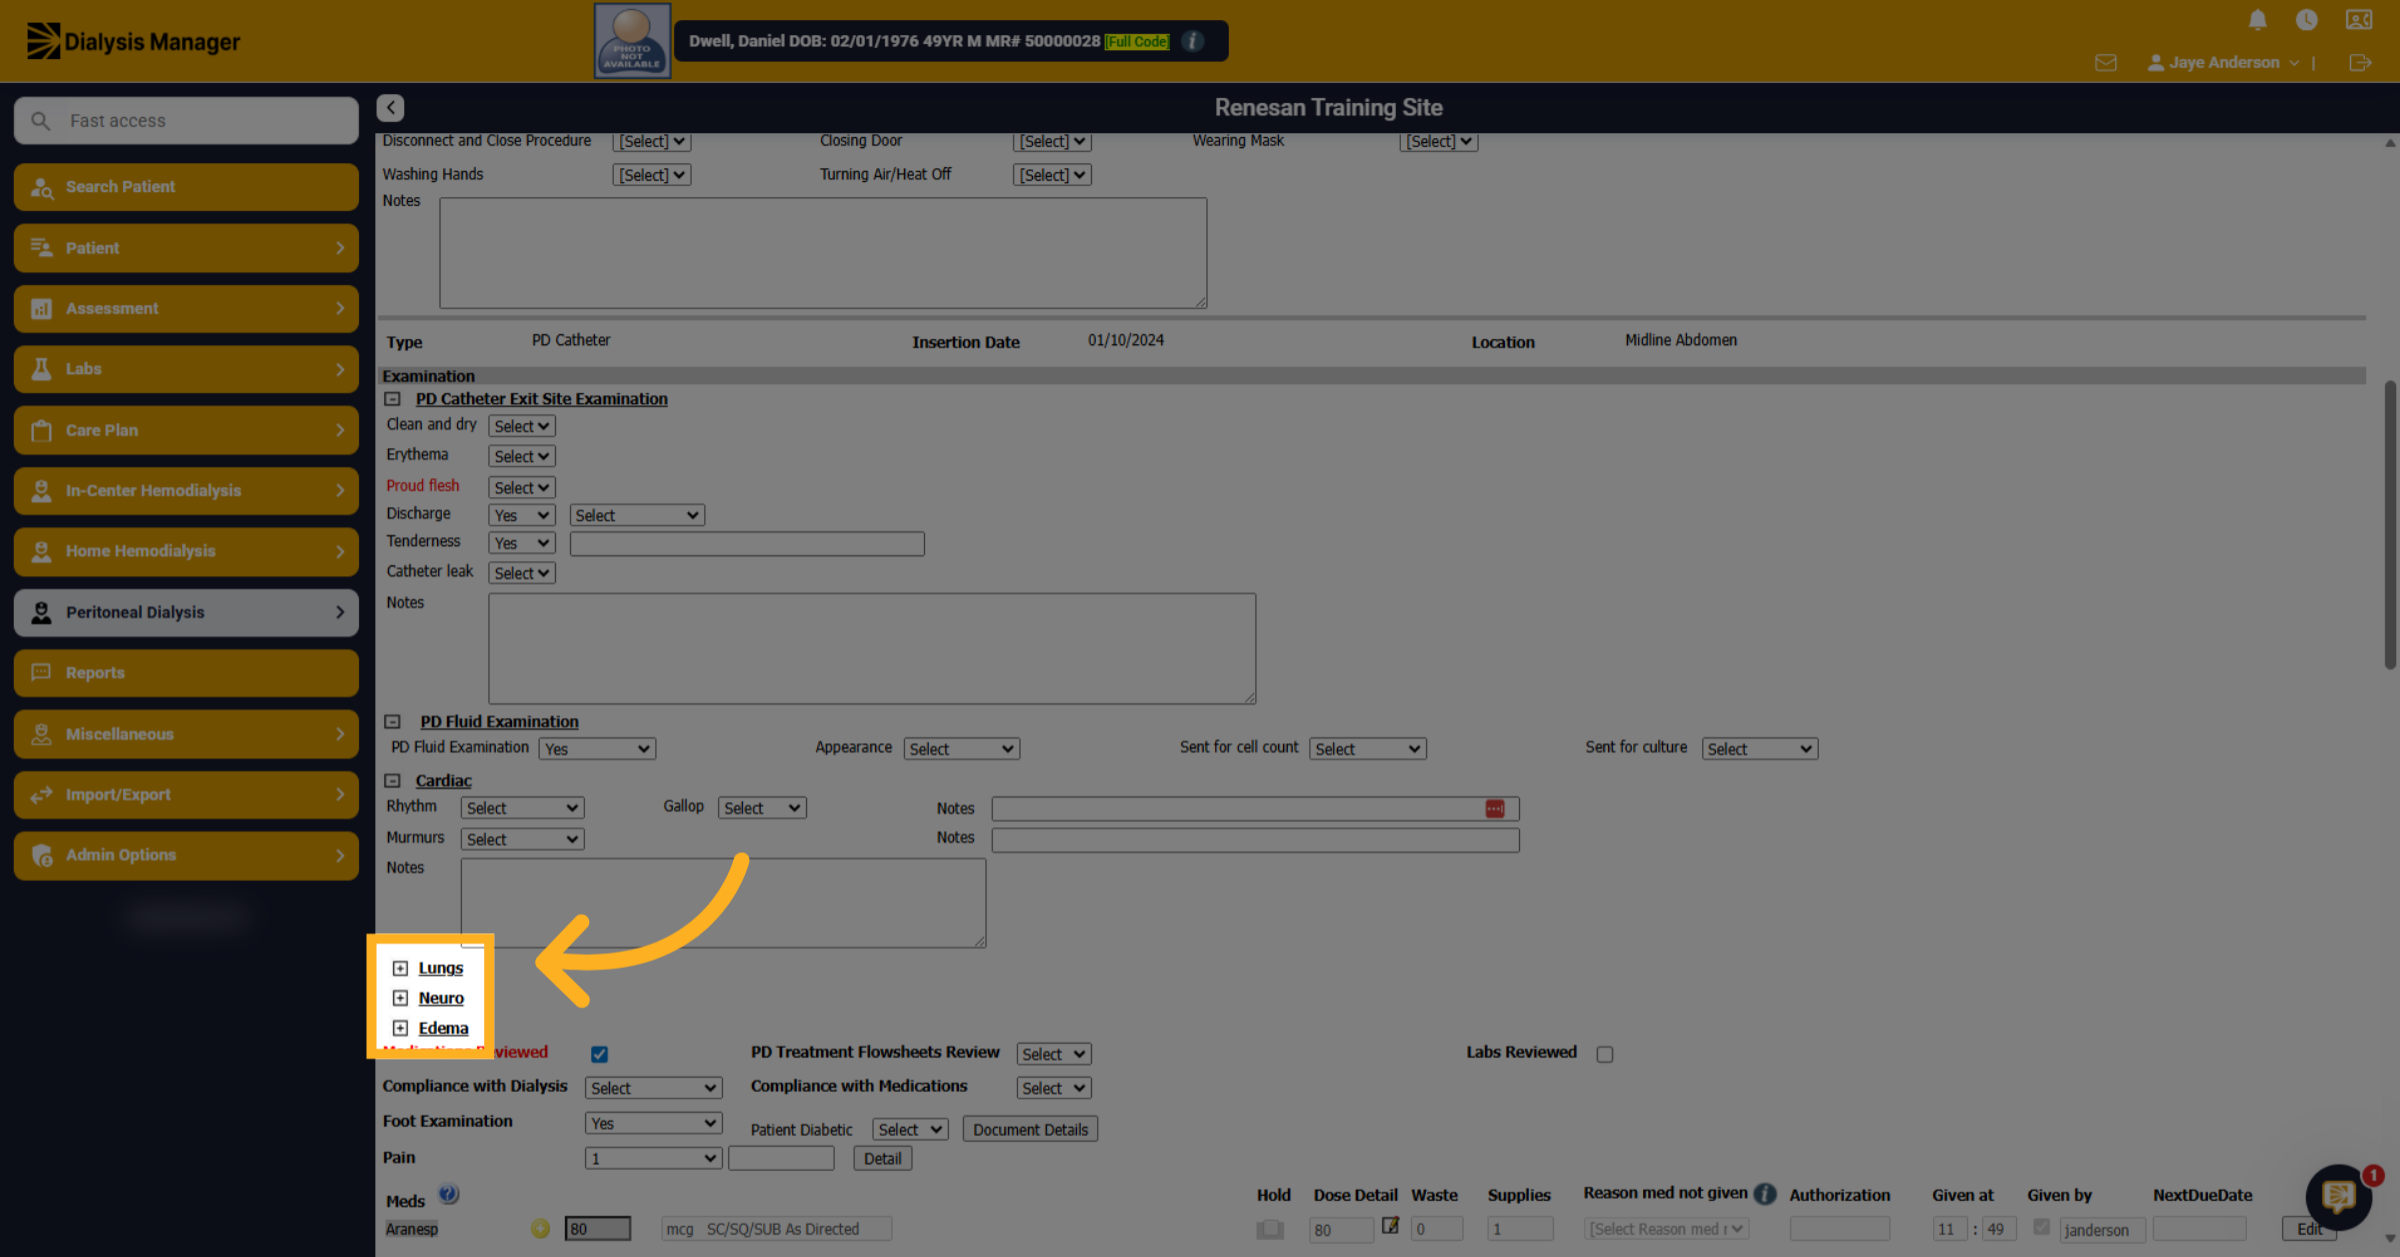Open the chat support bubble icon
This screenshot has height=1257, width=2400.
point(2338,1196)
